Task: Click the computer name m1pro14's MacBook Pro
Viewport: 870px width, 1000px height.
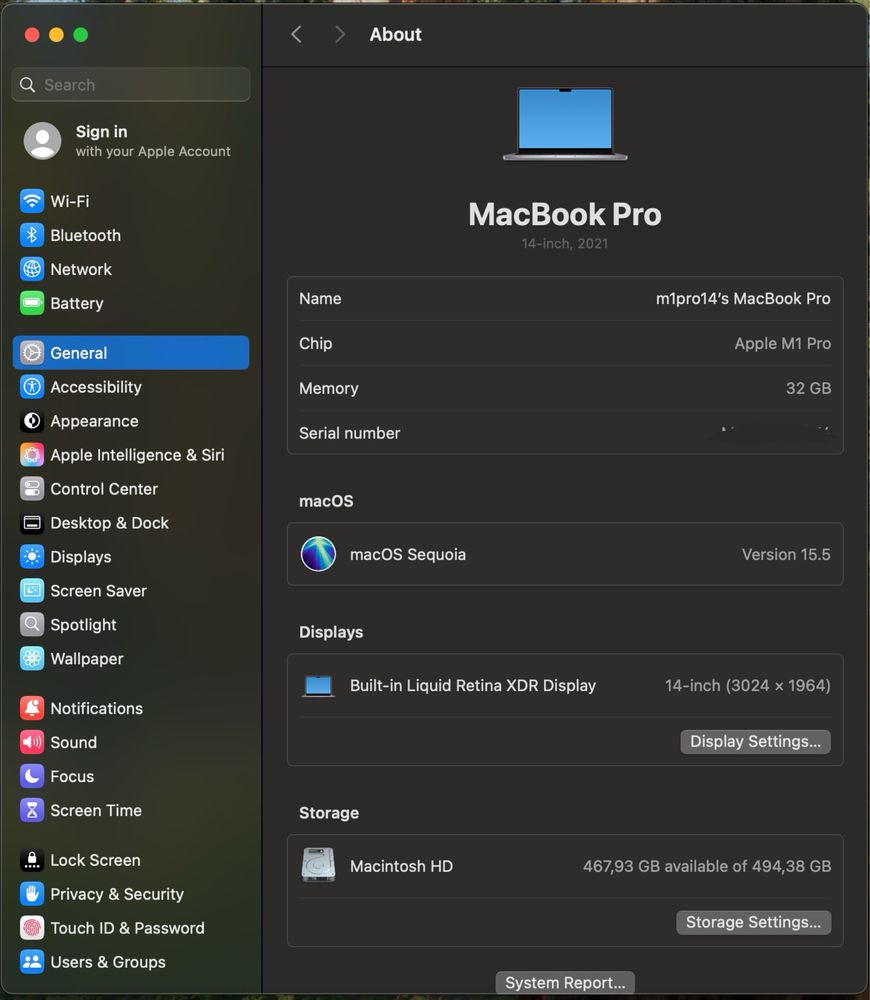Action: coord(743,298)
